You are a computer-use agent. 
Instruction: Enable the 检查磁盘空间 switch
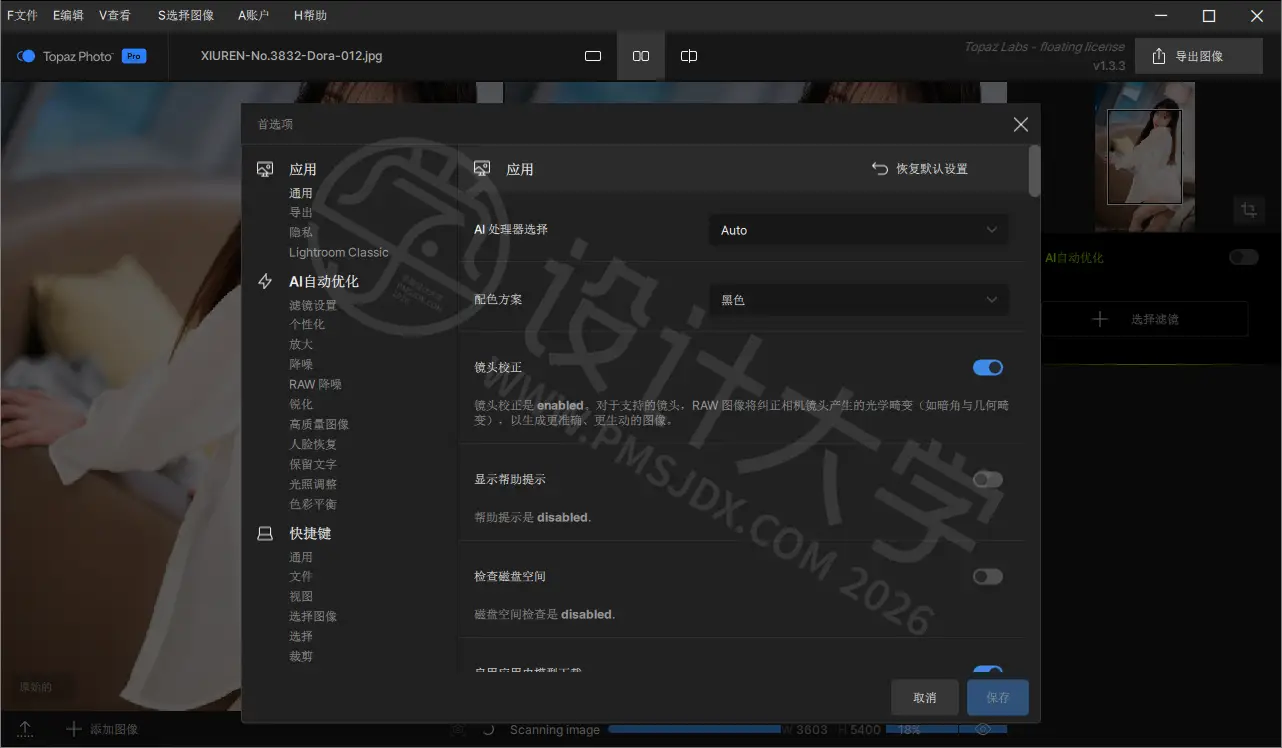click(988, 576)
